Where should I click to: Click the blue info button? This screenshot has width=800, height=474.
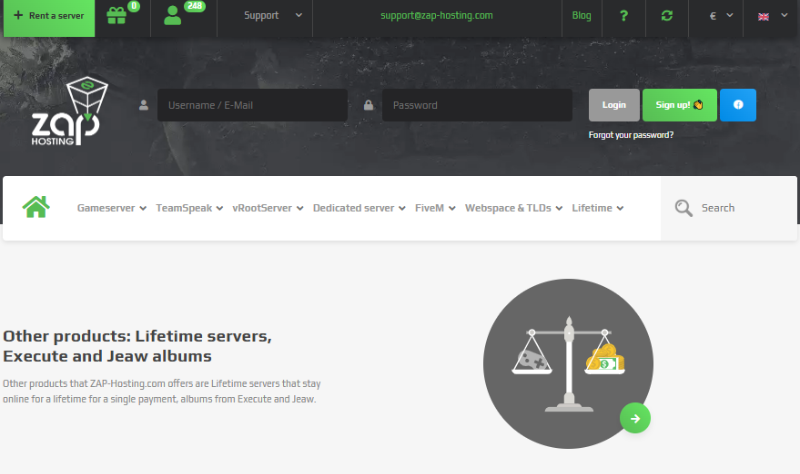tap(738, 105)
